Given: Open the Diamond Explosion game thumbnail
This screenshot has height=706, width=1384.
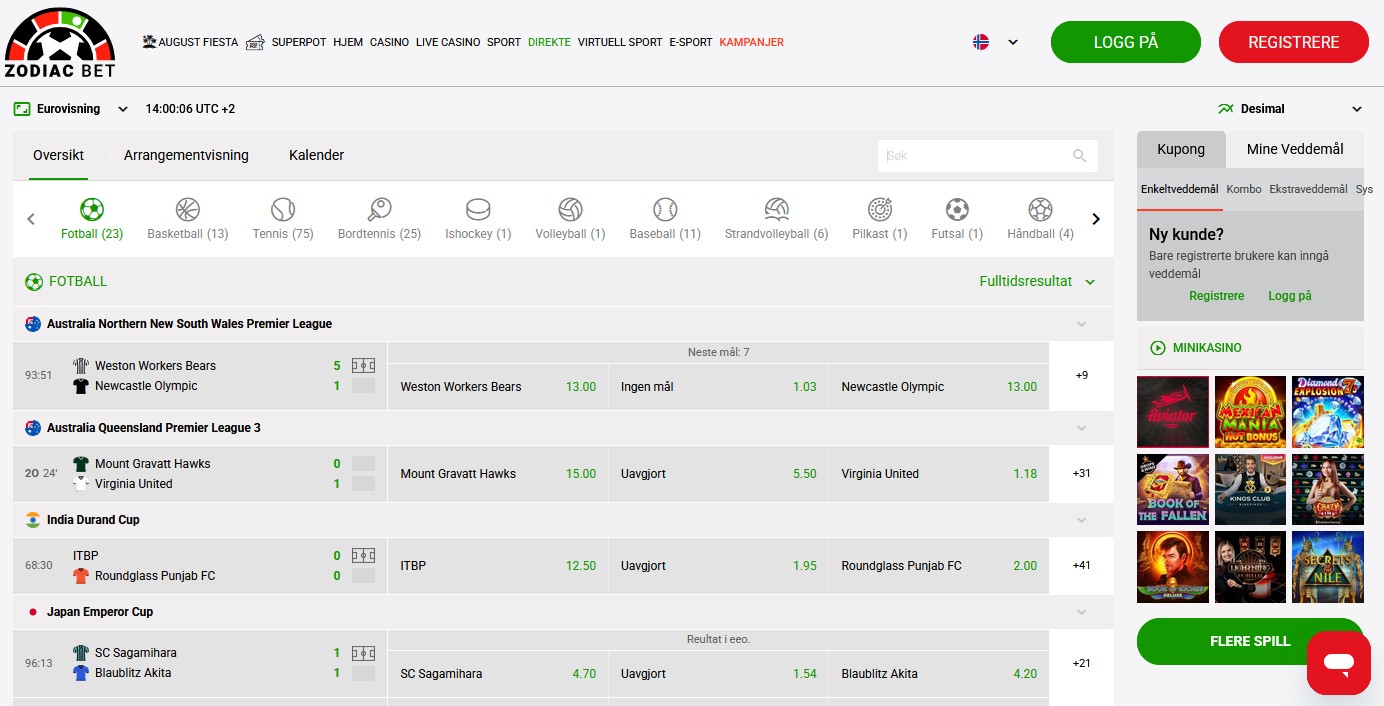Looking at the screenshot, I should tap(1328, 412).
